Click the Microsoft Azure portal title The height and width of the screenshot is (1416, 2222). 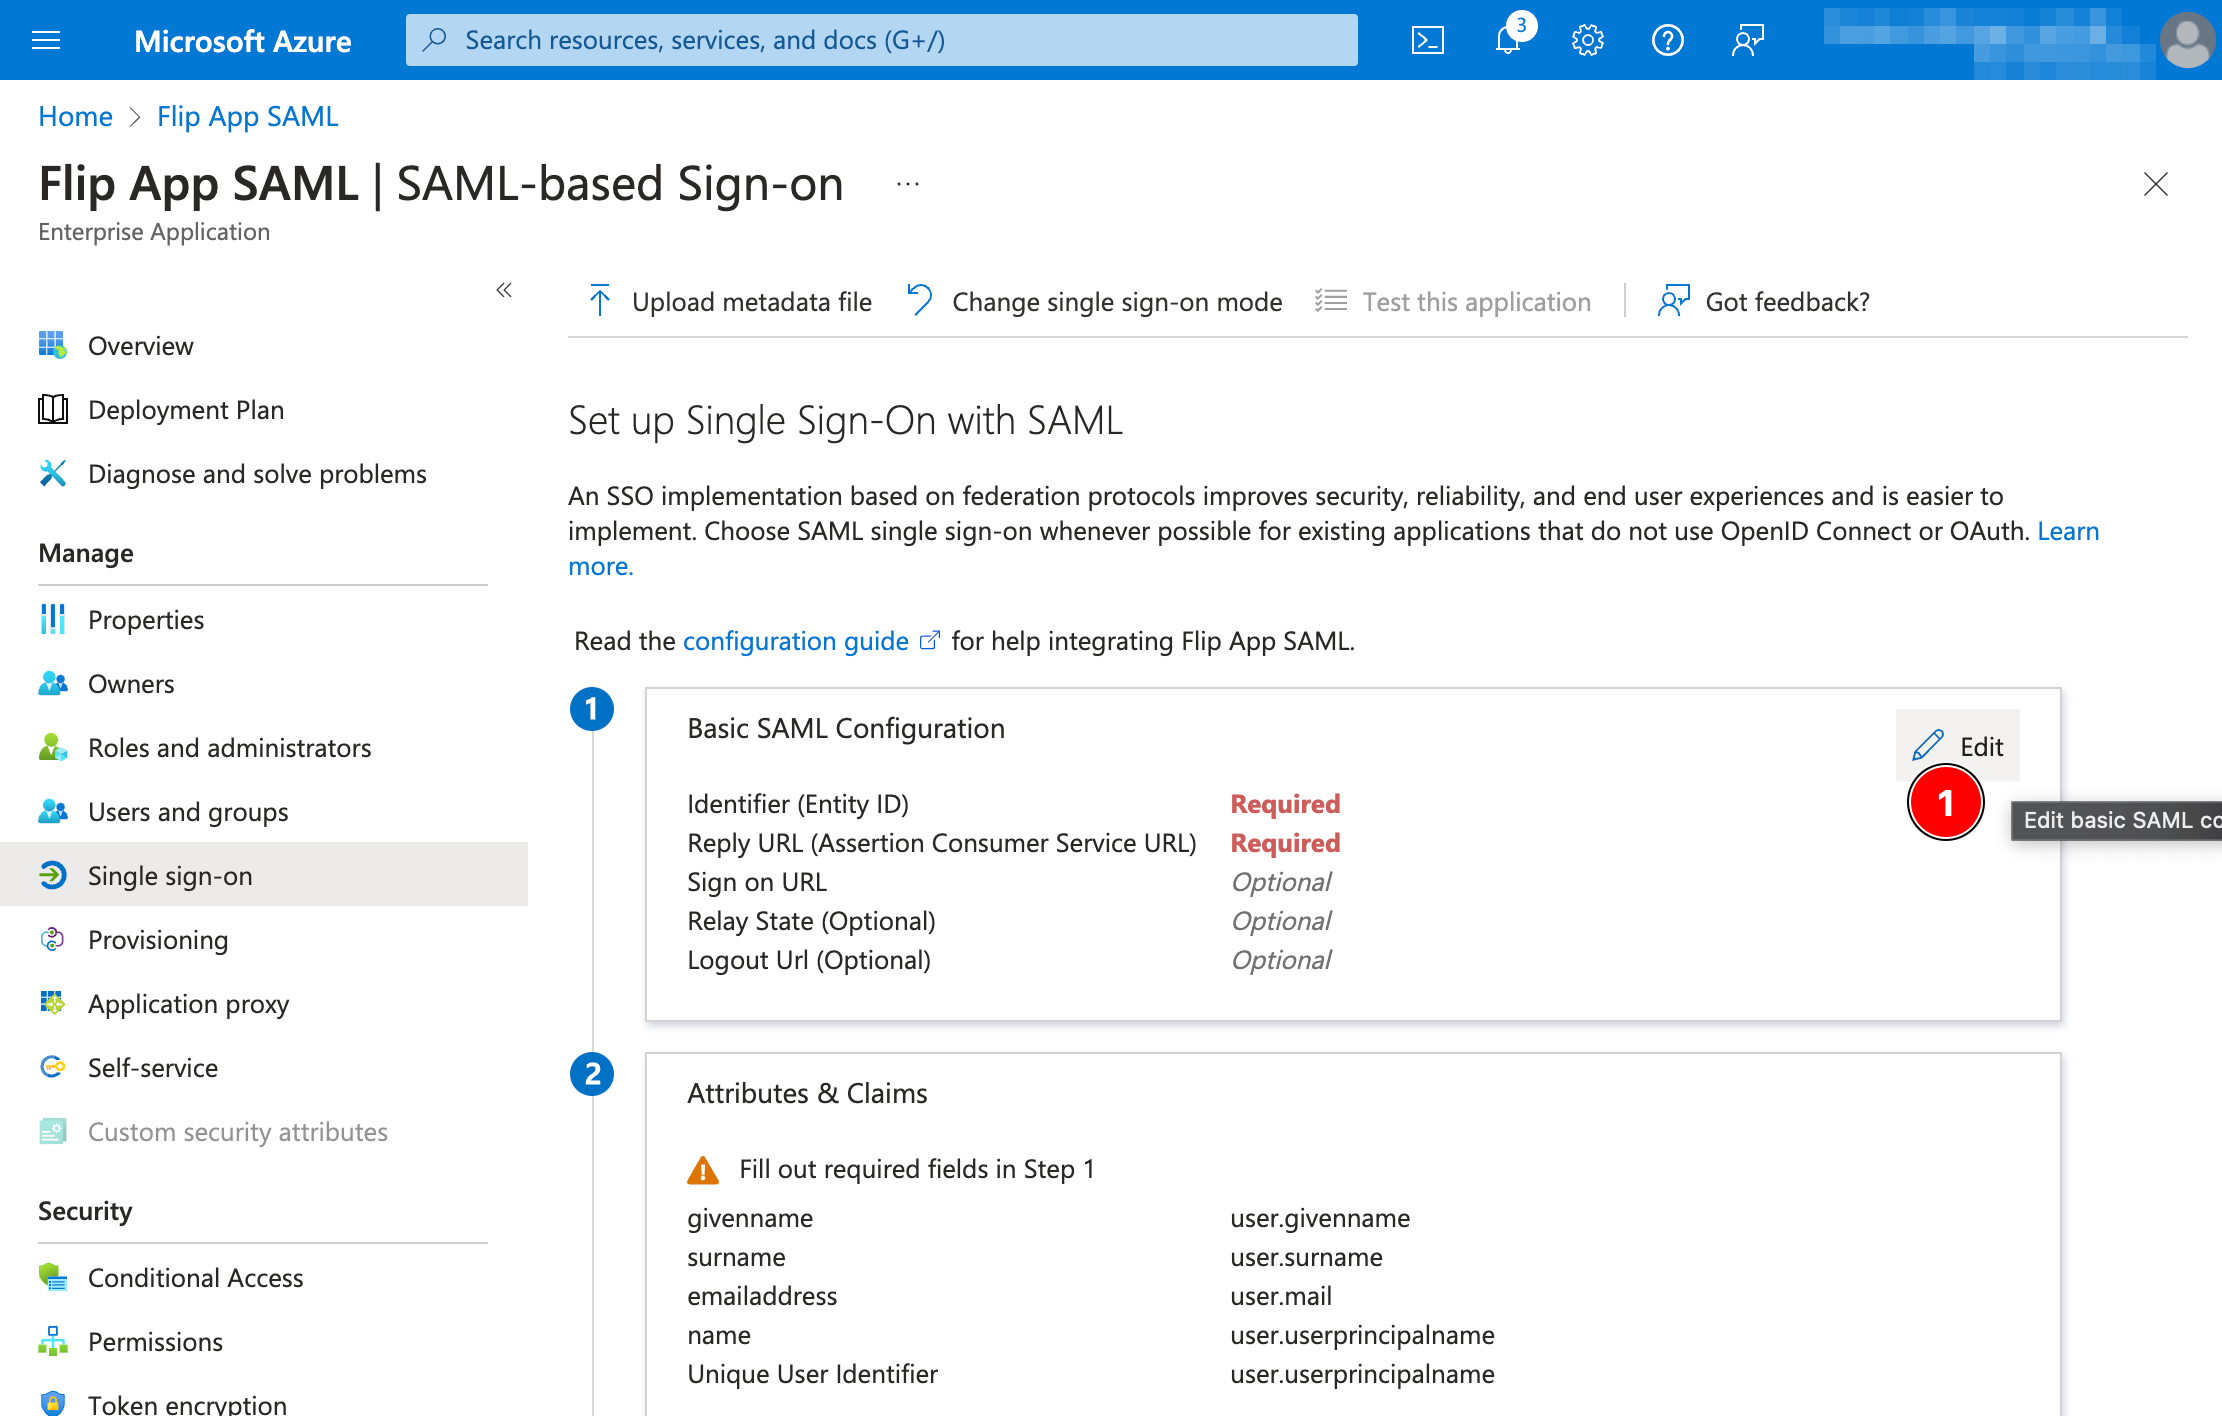[x=242, y=40]
